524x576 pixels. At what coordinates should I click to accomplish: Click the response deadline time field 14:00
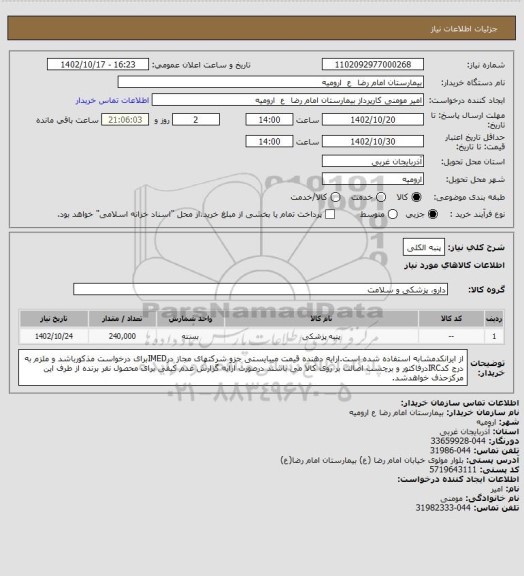269,120
